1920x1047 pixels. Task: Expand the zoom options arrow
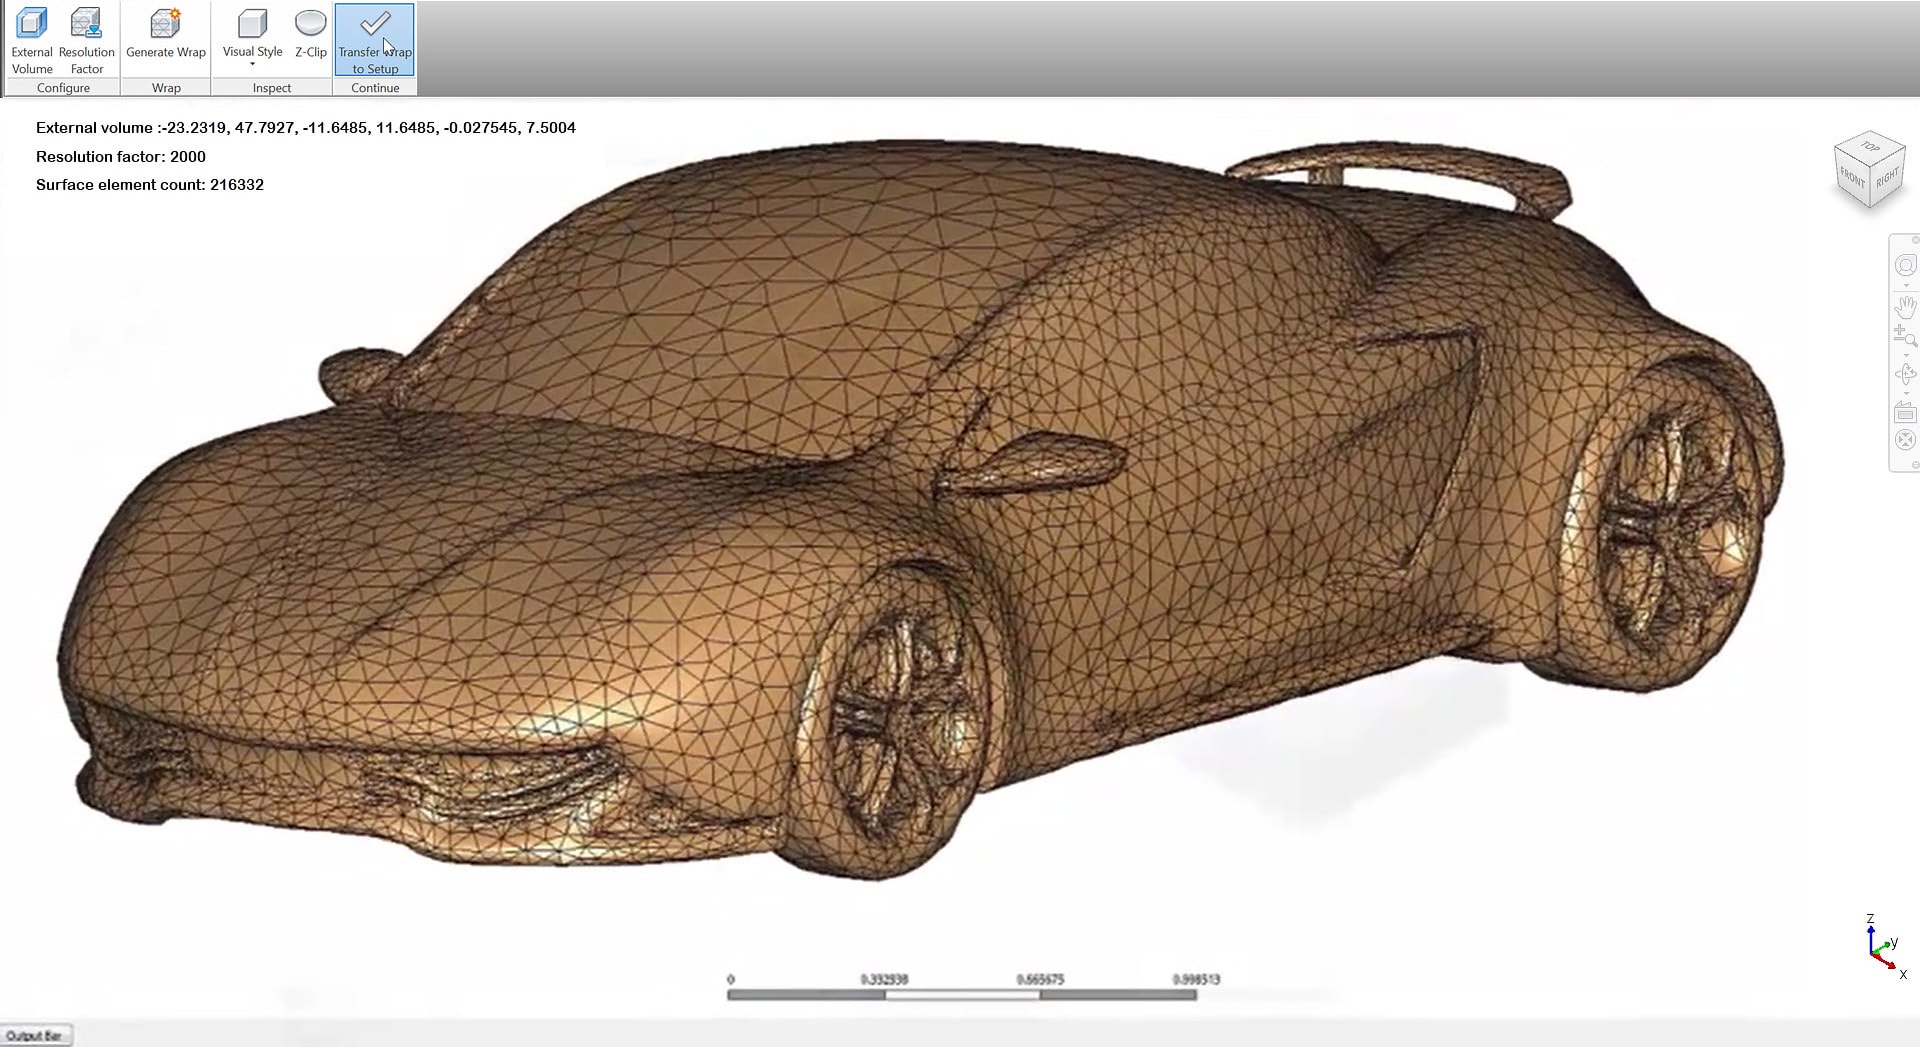click(x=1905, y=355)
